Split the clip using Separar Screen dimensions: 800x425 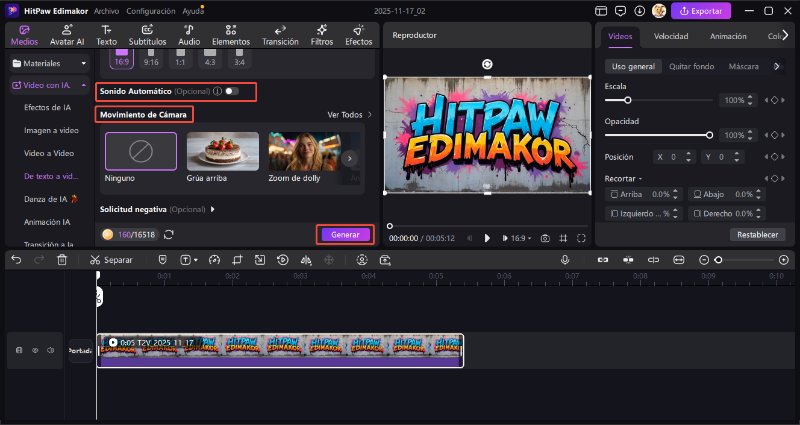point(111,260)
